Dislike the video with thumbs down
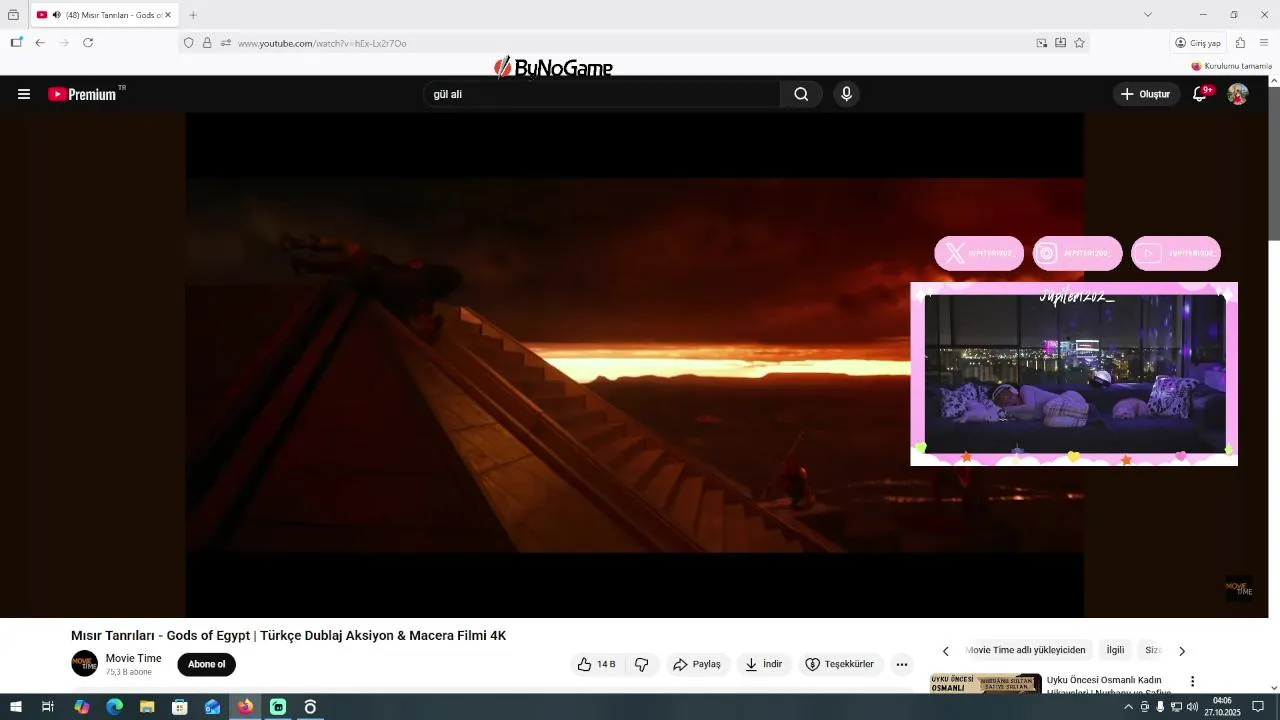 click(x=642, y=664)
